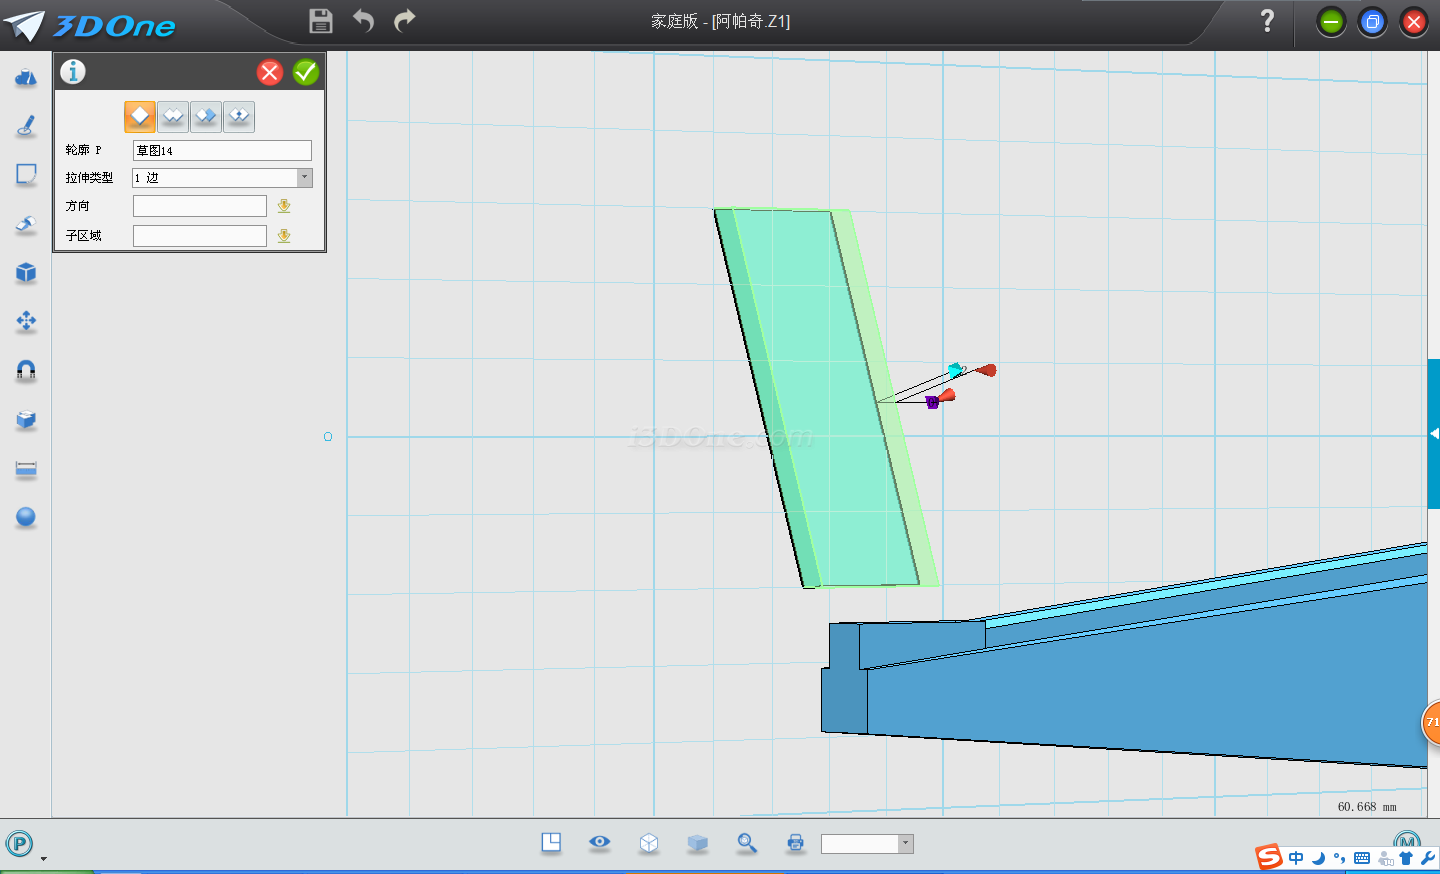Click the save floppy disk icon
The width and height of the screenshot is (1440, 874).
[x=321, y=21]
